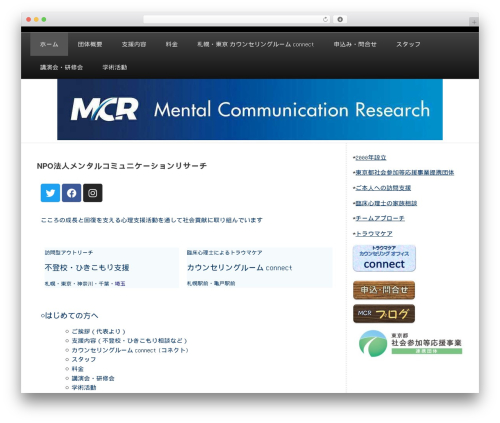Click the 札幌駅前・亀戸駅前 location text
The image size is (500, 423).
pyautogui.click(x=211, y=283)
